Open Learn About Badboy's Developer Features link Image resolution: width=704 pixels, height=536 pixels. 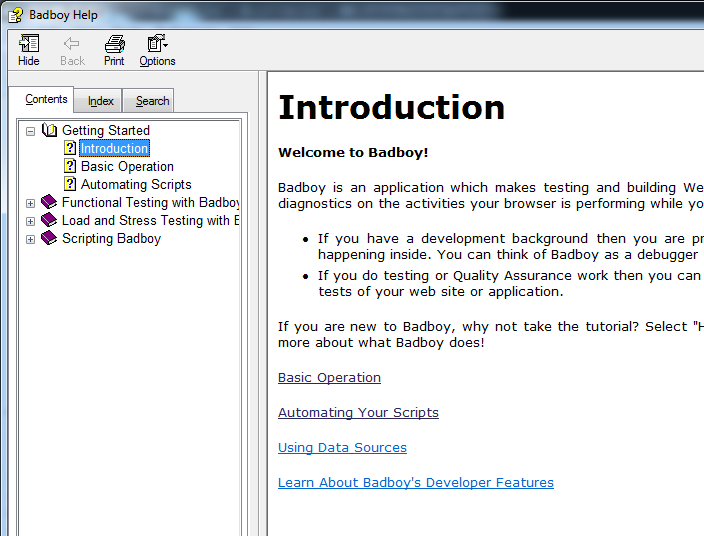[x=416, y=483]
